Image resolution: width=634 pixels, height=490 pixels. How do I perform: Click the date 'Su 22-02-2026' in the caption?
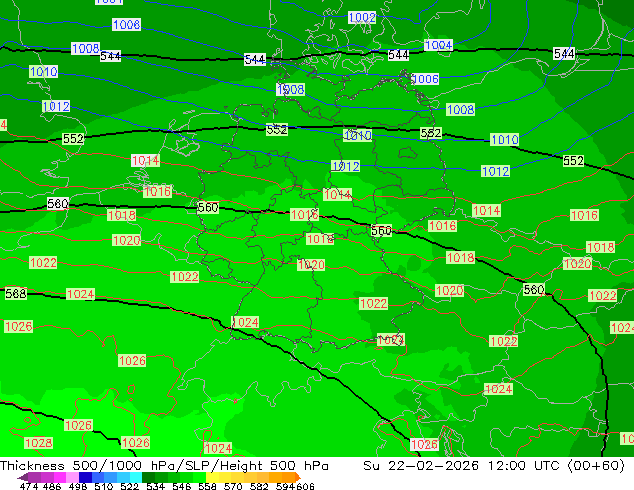pos(421,465)
